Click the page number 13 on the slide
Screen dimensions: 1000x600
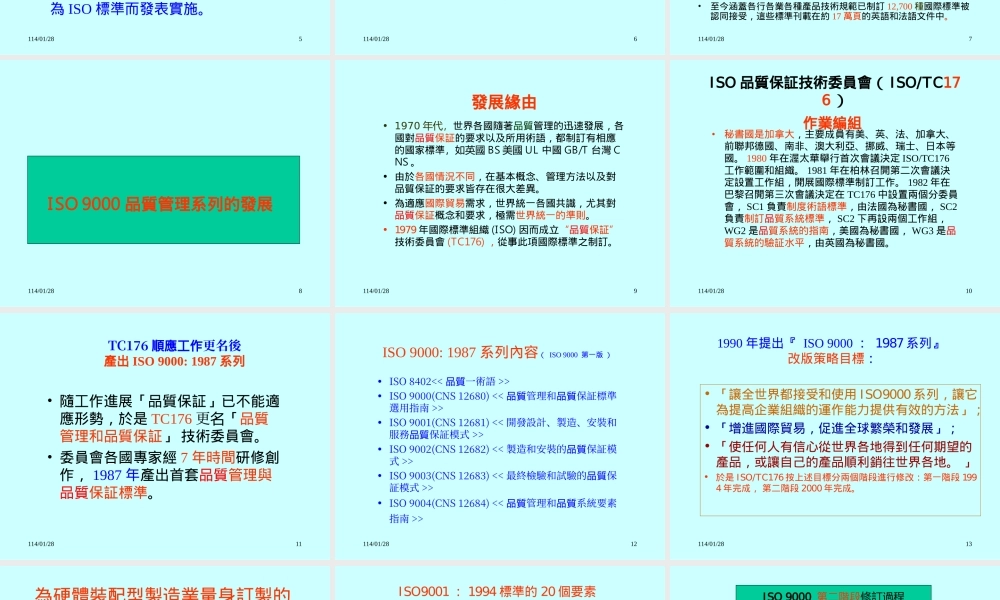tap(969, 544)
